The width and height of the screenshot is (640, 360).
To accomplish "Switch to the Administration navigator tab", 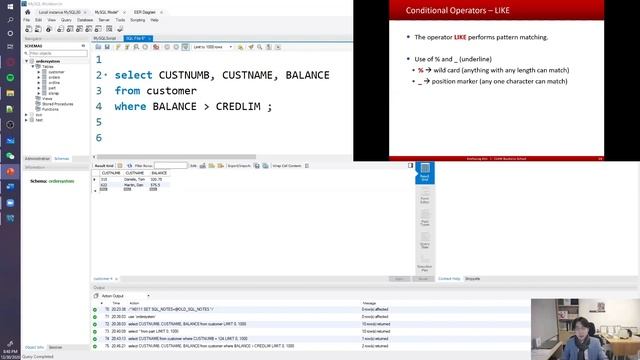I will 37,158.
